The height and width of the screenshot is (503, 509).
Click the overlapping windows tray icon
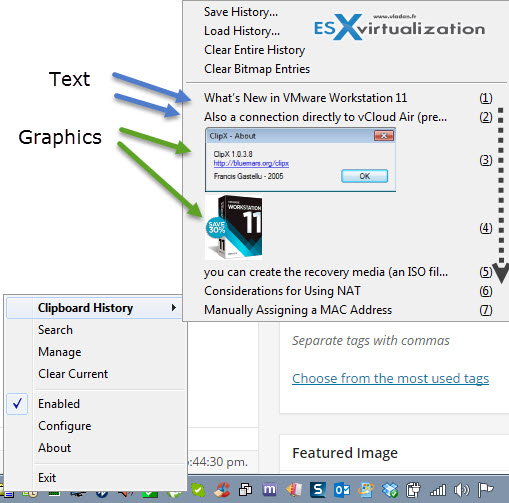[x=245, y=490]
